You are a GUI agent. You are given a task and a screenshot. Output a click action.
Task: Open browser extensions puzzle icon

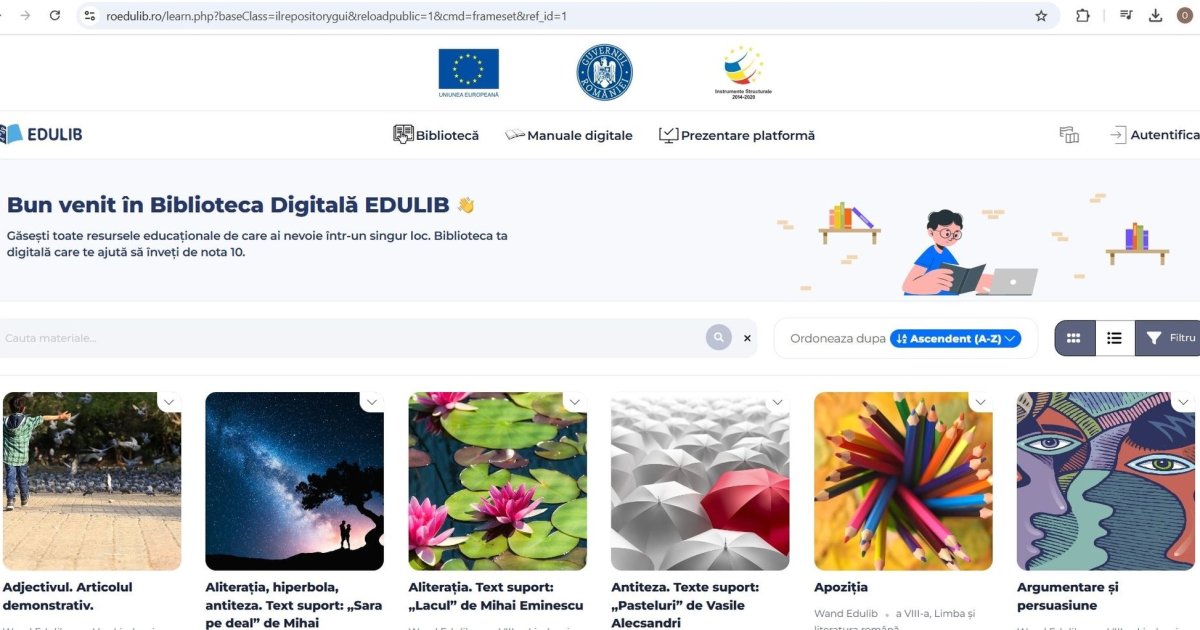[1083, 16]
